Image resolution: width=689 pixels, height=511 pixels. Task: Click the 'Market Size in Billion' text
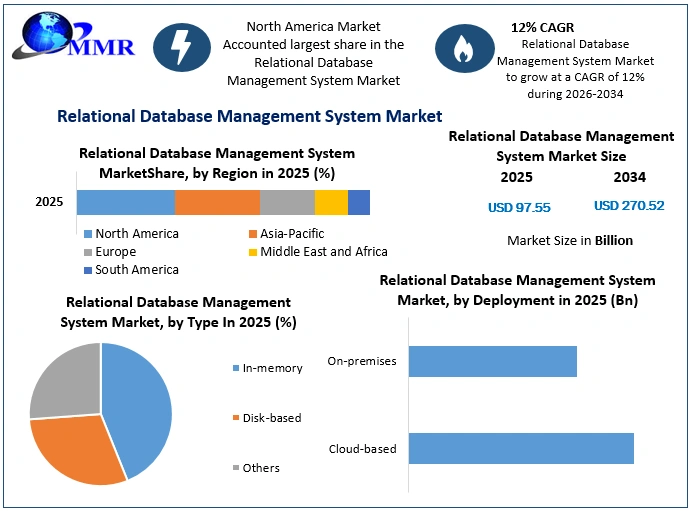coord(570,241)
